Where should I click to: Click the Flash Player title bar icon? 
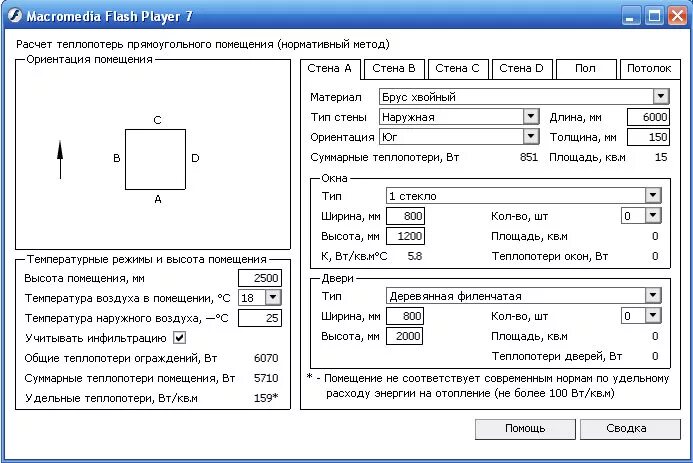pyautogui.click(x=15, y=16)
